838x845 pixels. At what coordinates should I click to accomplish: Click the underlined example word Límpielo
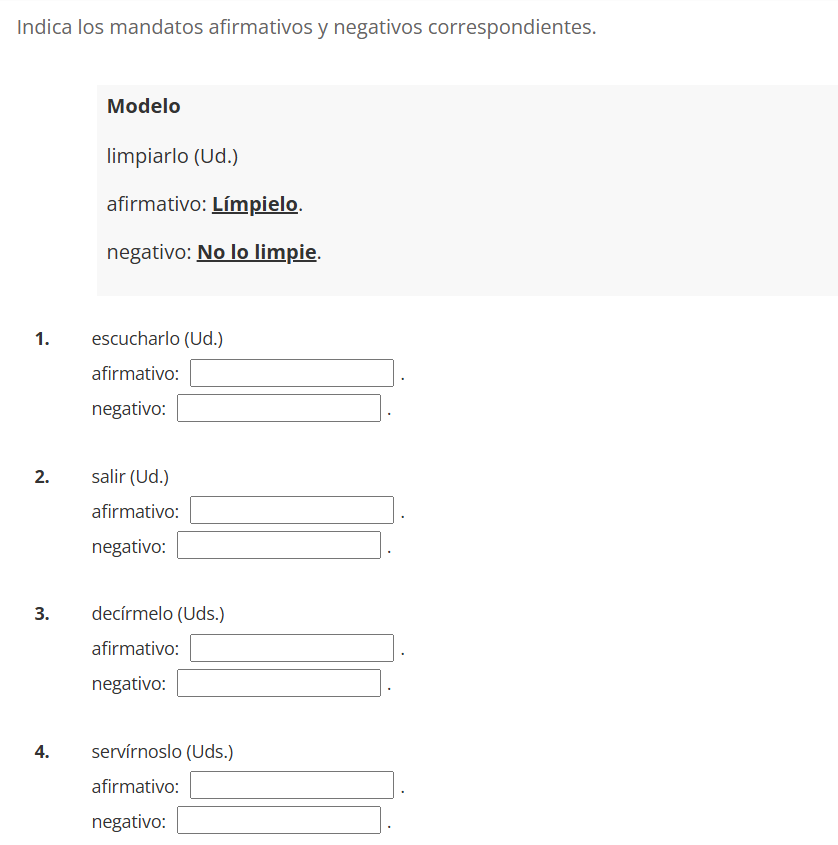pyautogui.click(x=255, y=203)
